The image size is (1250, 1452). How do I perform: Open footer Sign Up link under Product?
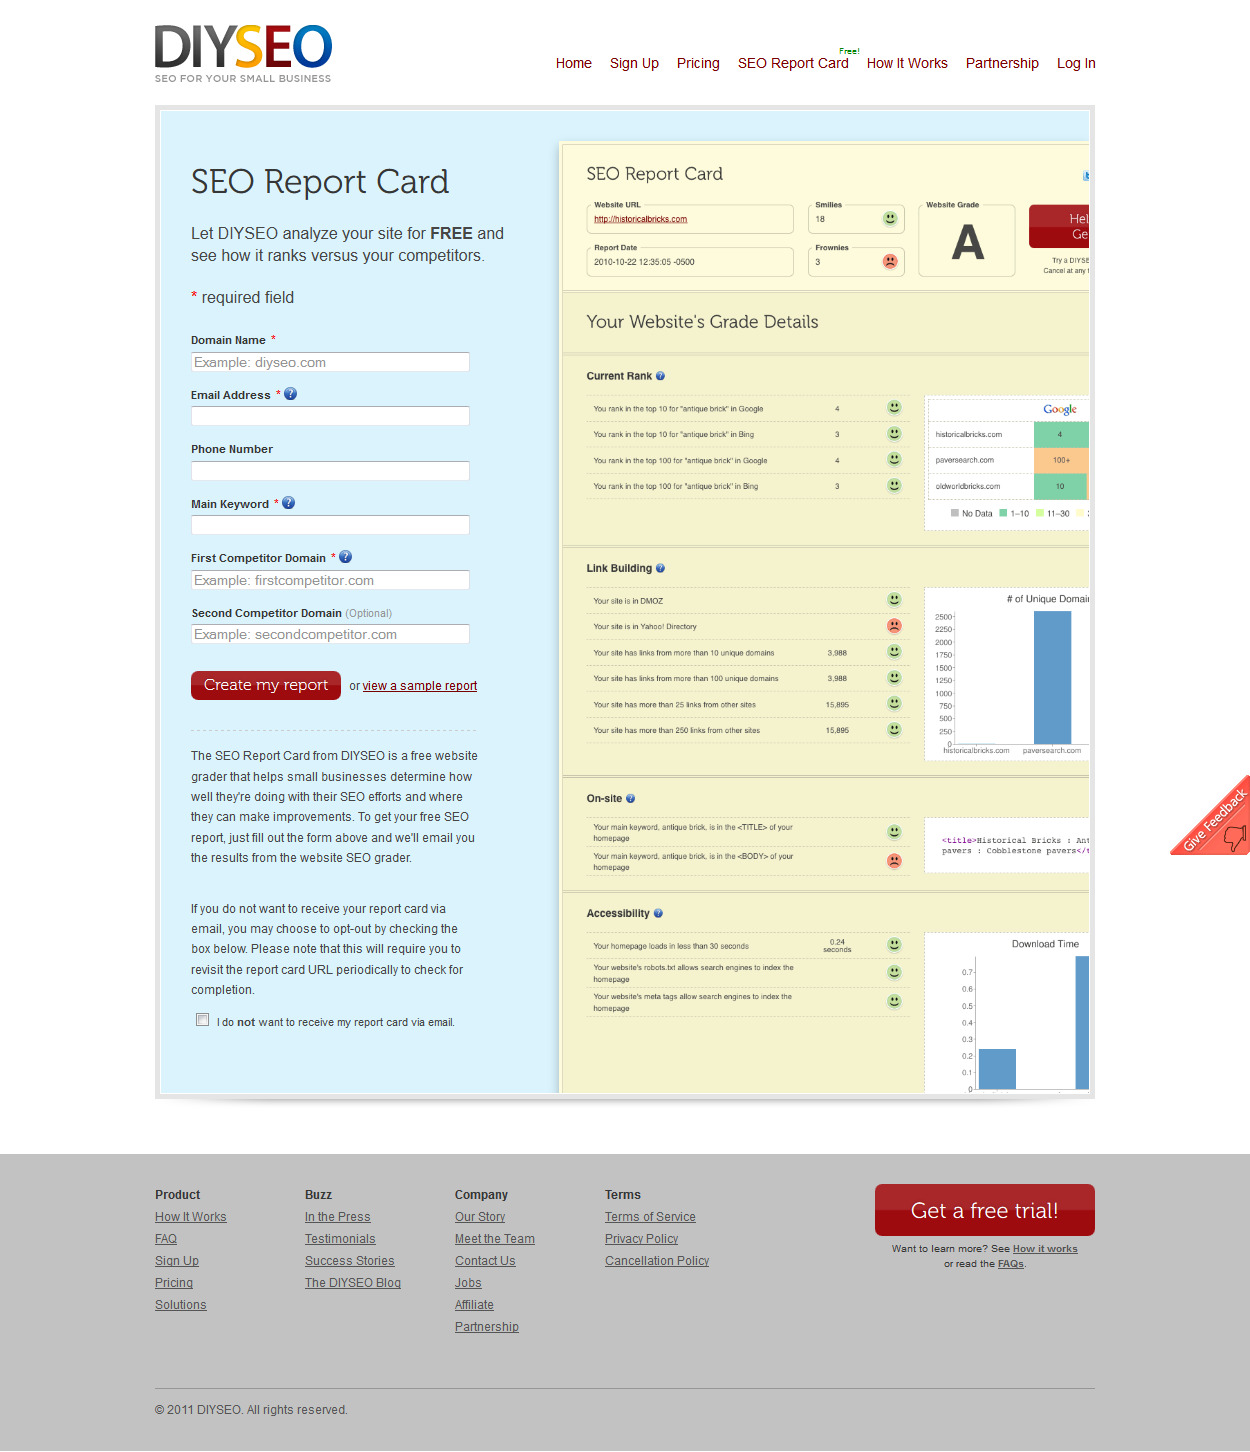[x=177, y=1261]
